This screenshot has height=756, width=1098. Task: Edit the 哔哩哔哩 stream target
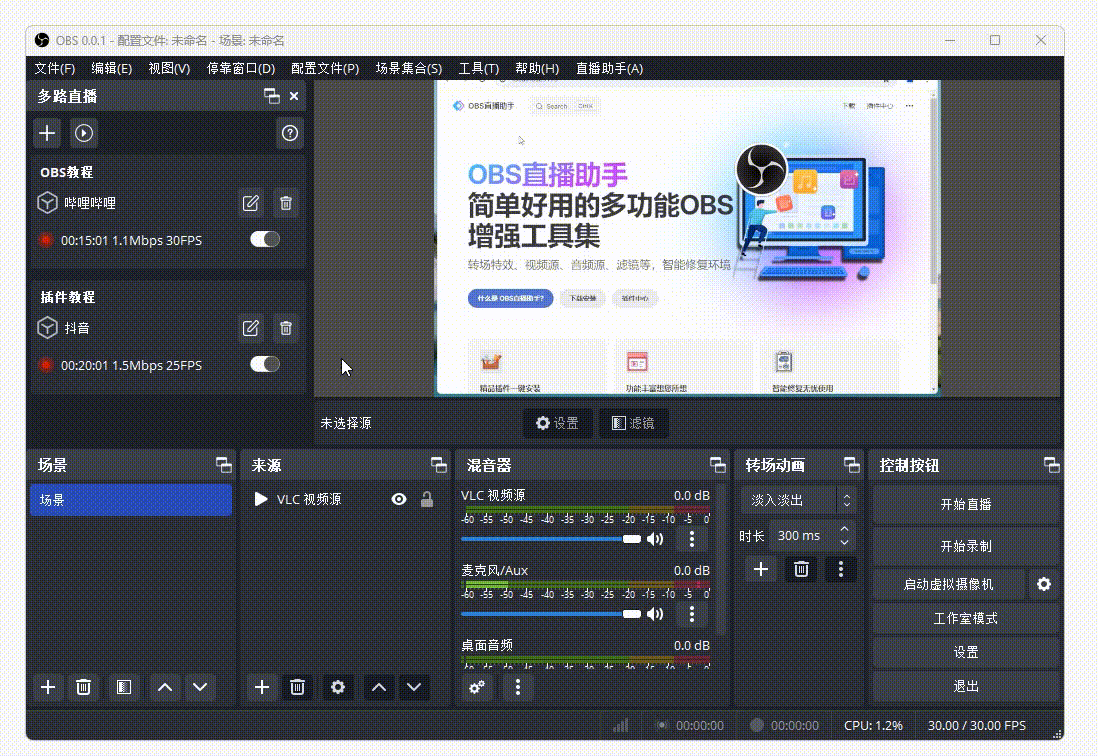tap(251, 203)
